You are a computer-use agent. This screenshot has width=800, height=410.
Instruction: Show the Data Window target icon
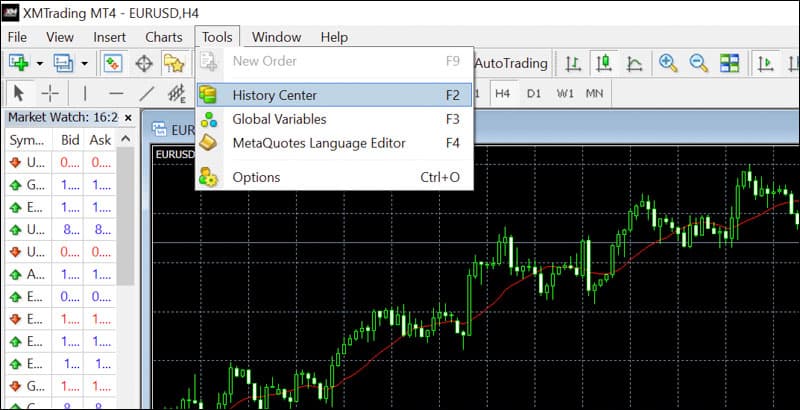pos(144,63)
